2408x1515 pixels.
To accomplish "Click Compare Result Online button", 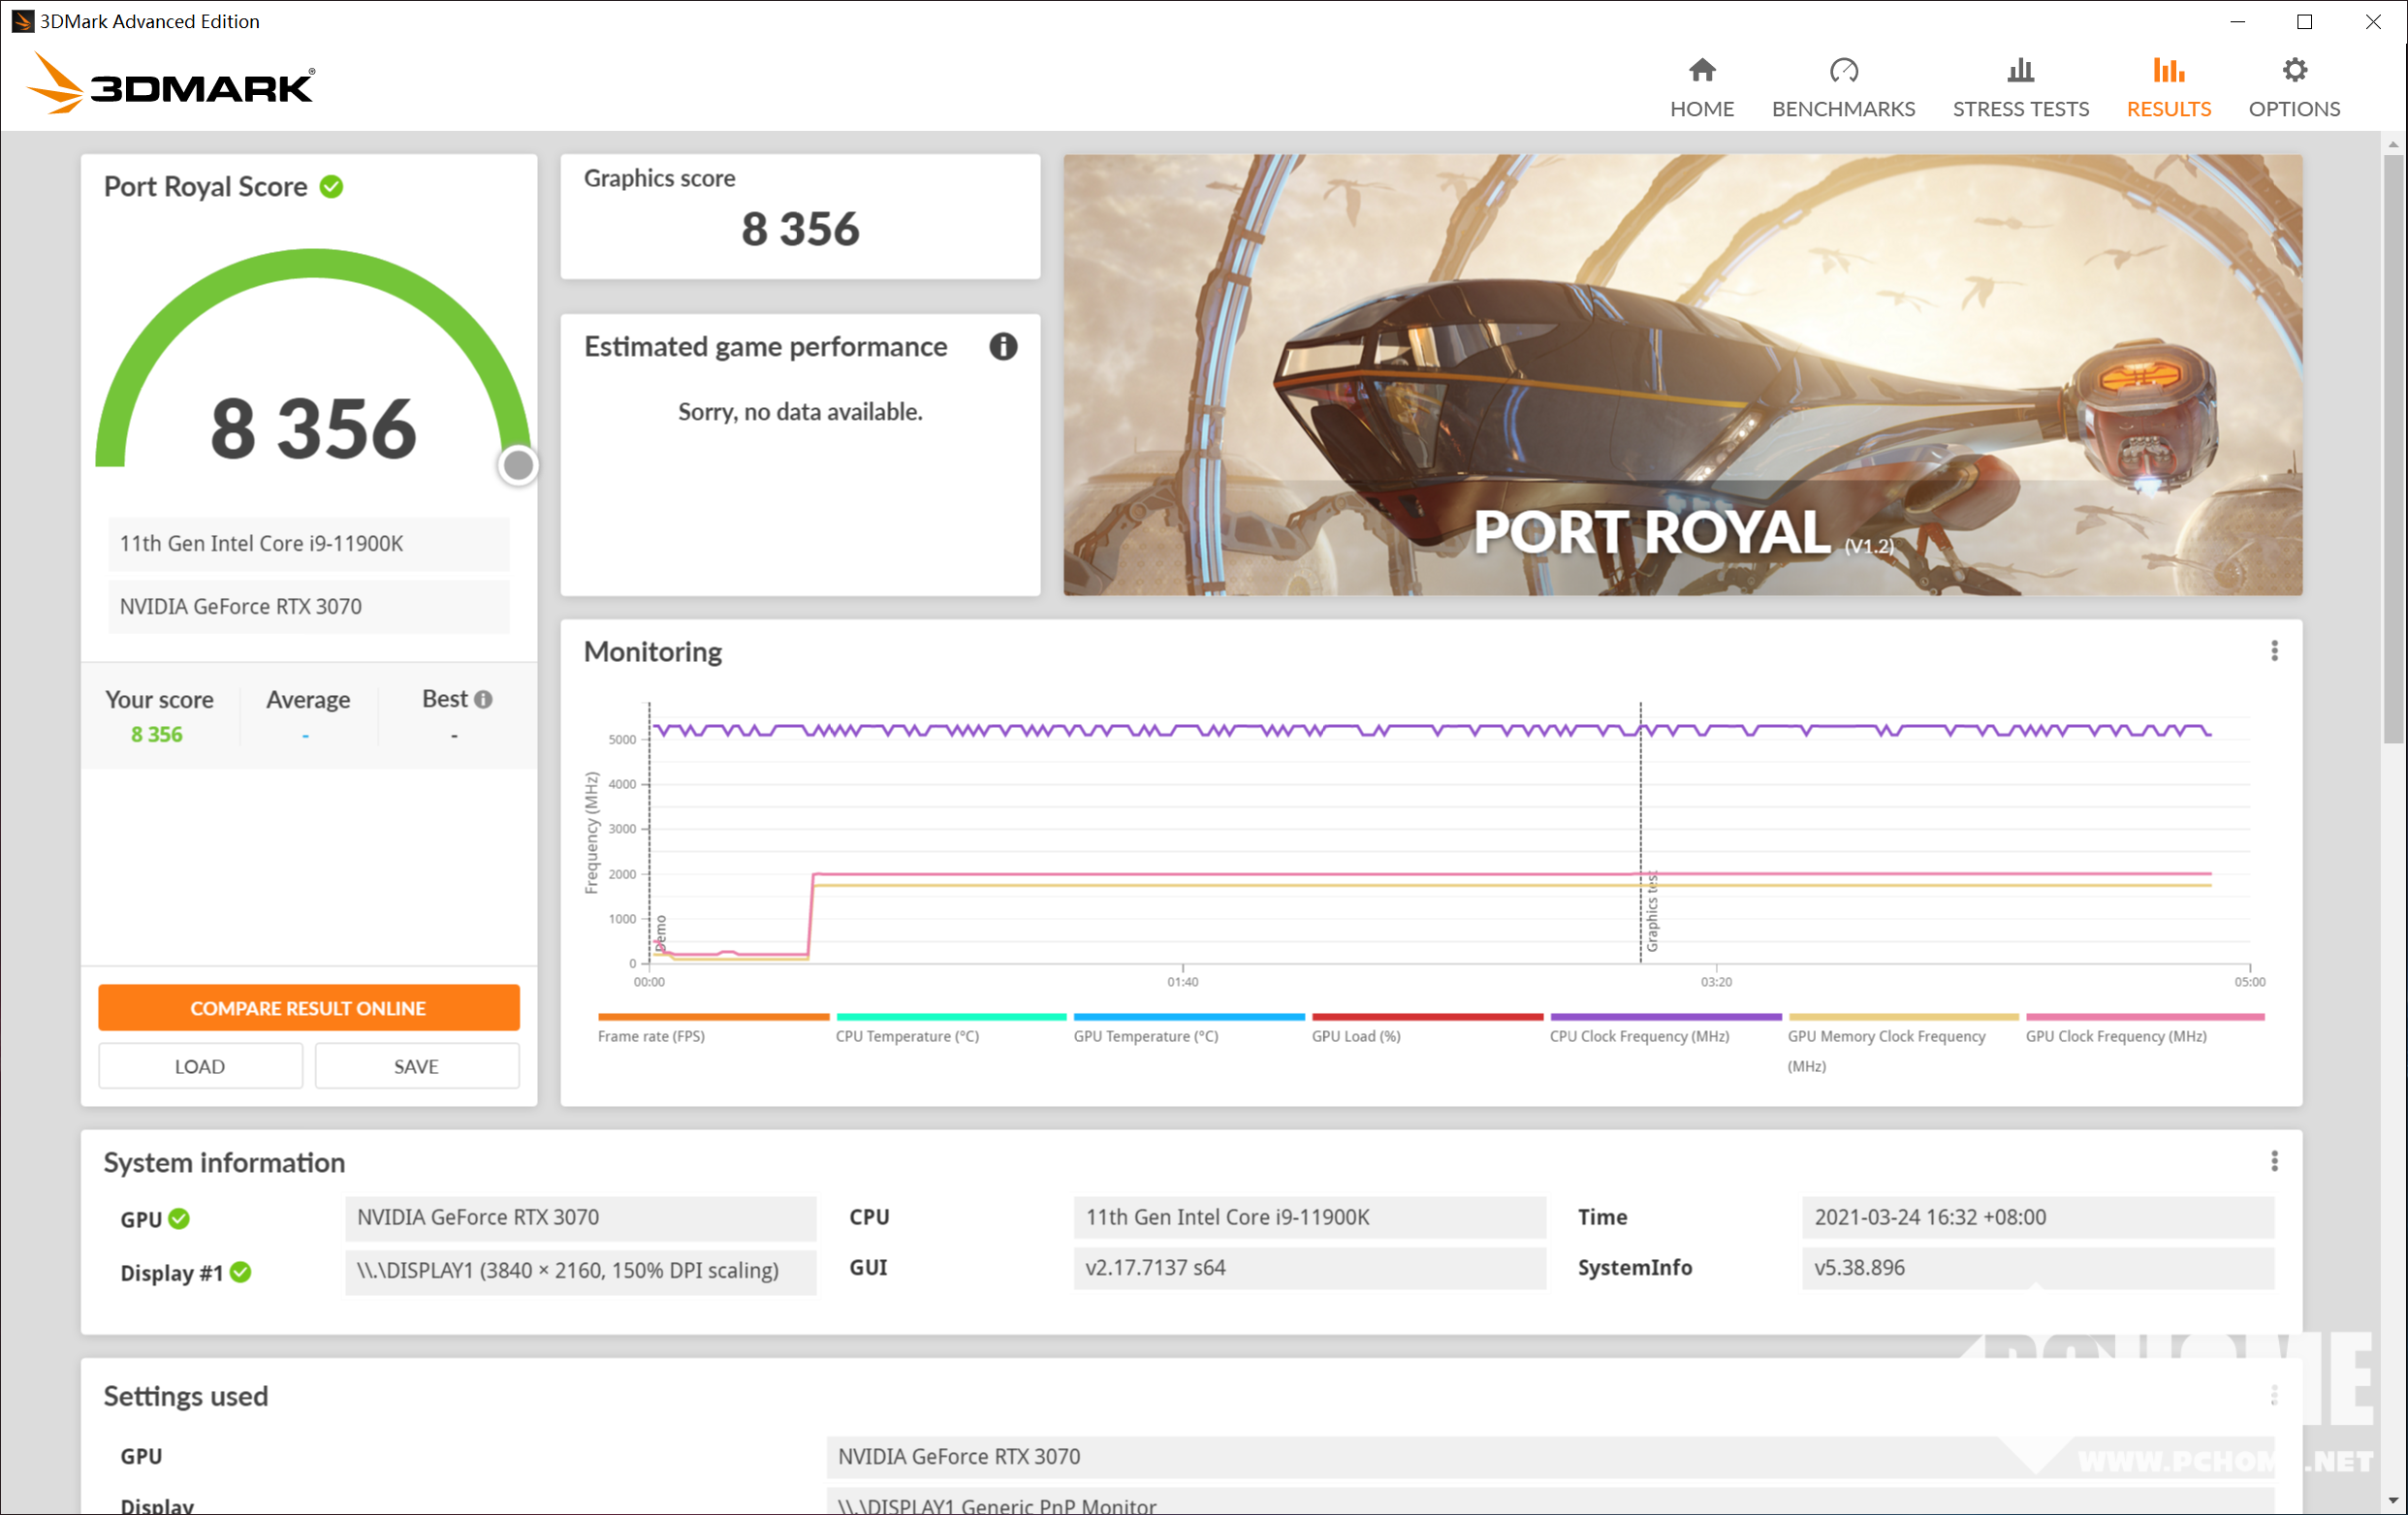I will coord(308,1008).
